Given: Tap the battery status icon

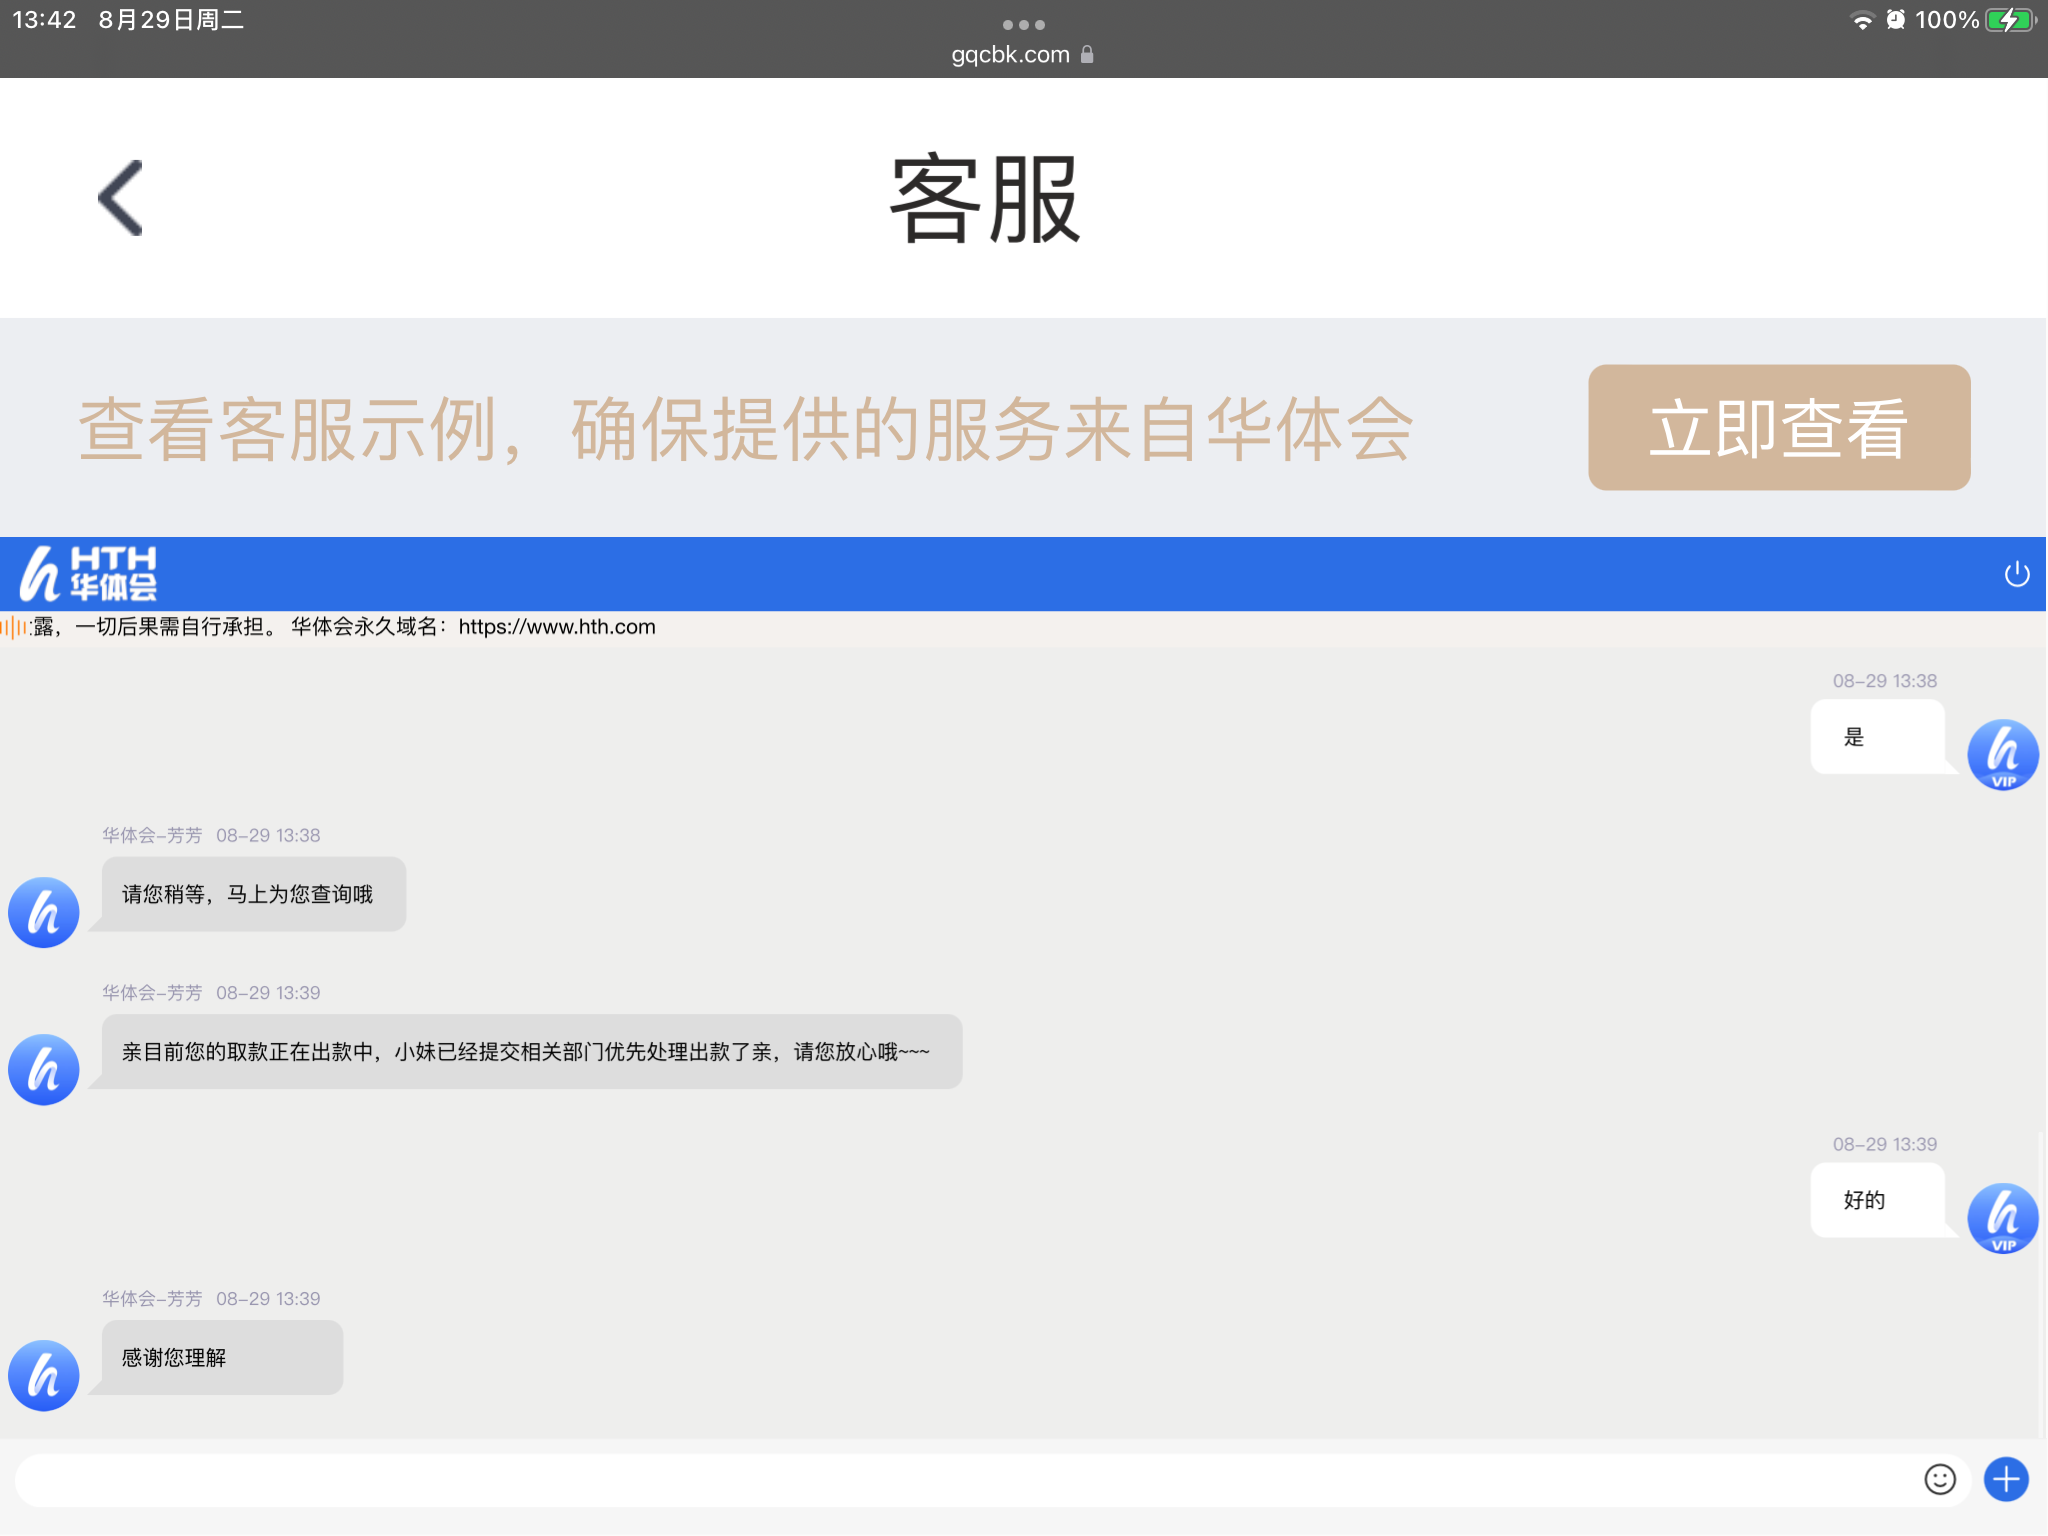Looking at the screenshot, I should pos(2010,20).
